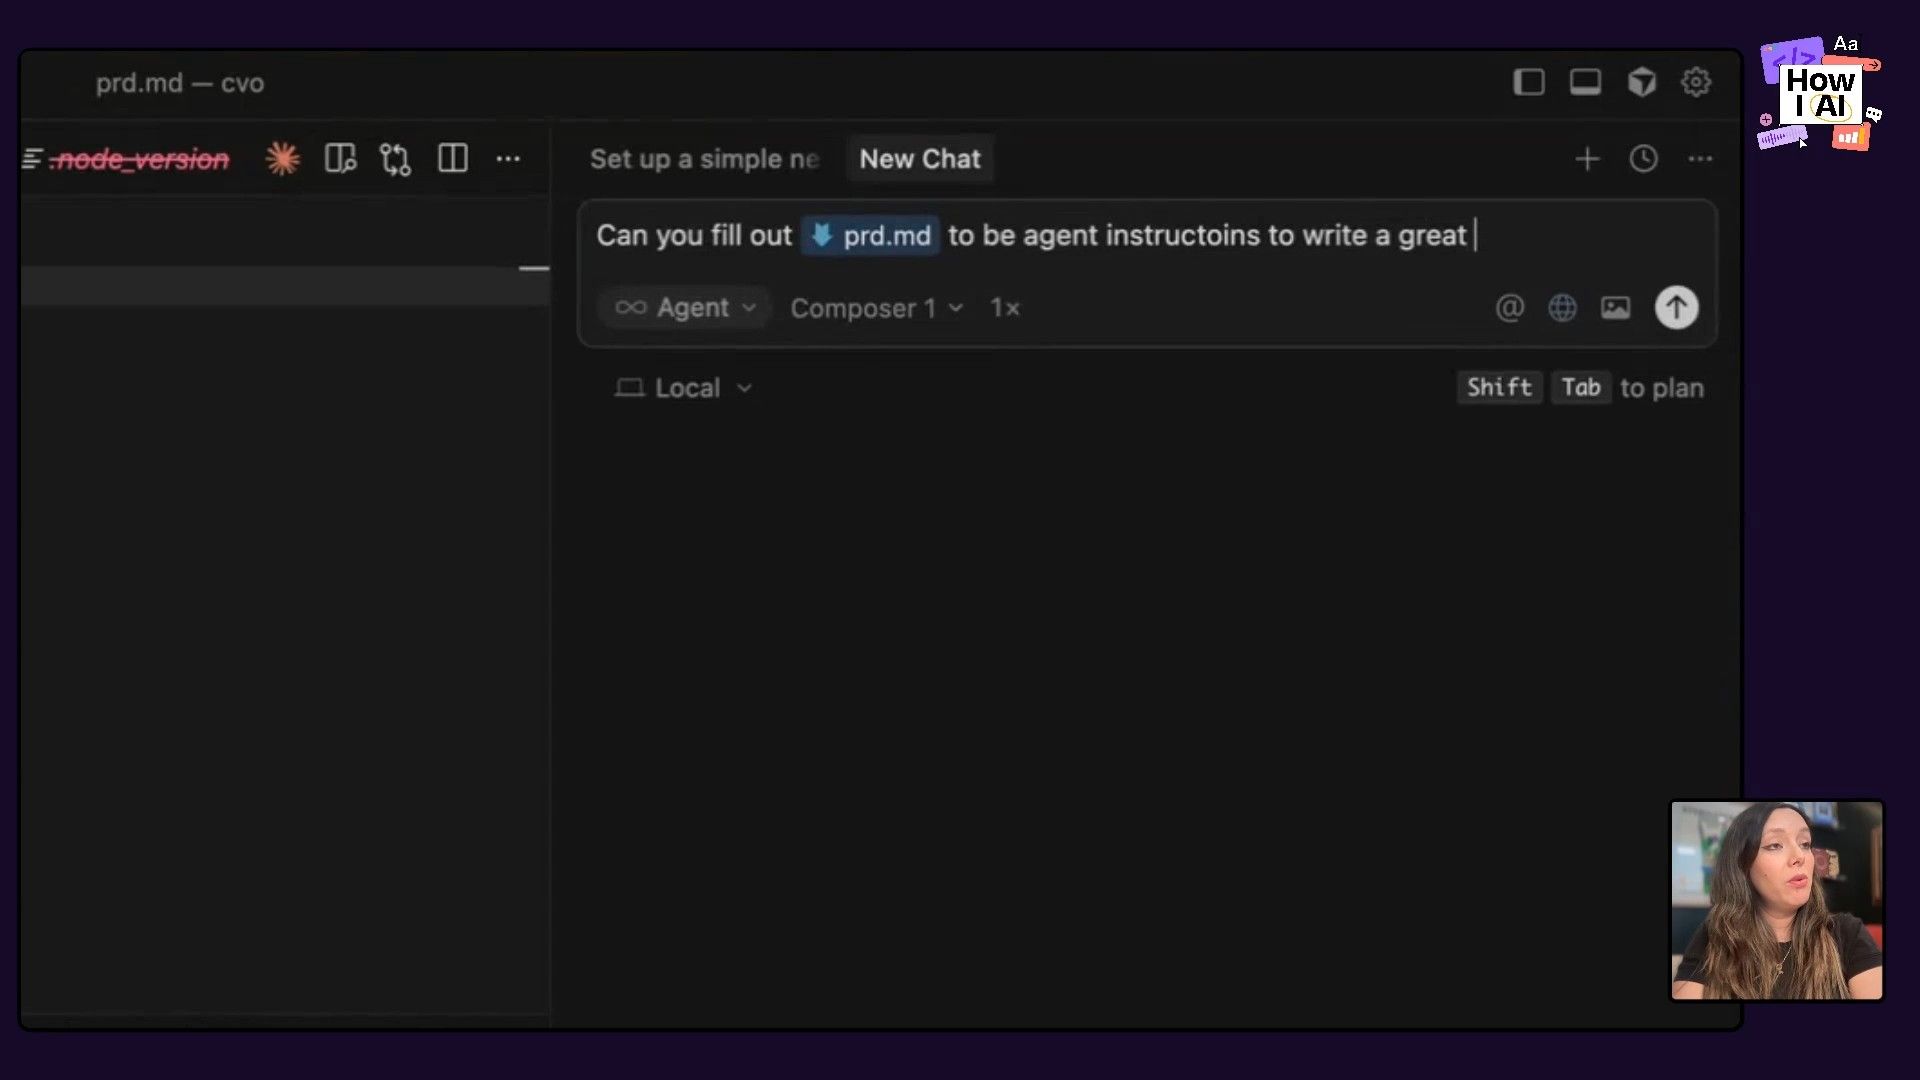
Task: Click the 1x multiplier control
Action: [x=1005, y=308]
